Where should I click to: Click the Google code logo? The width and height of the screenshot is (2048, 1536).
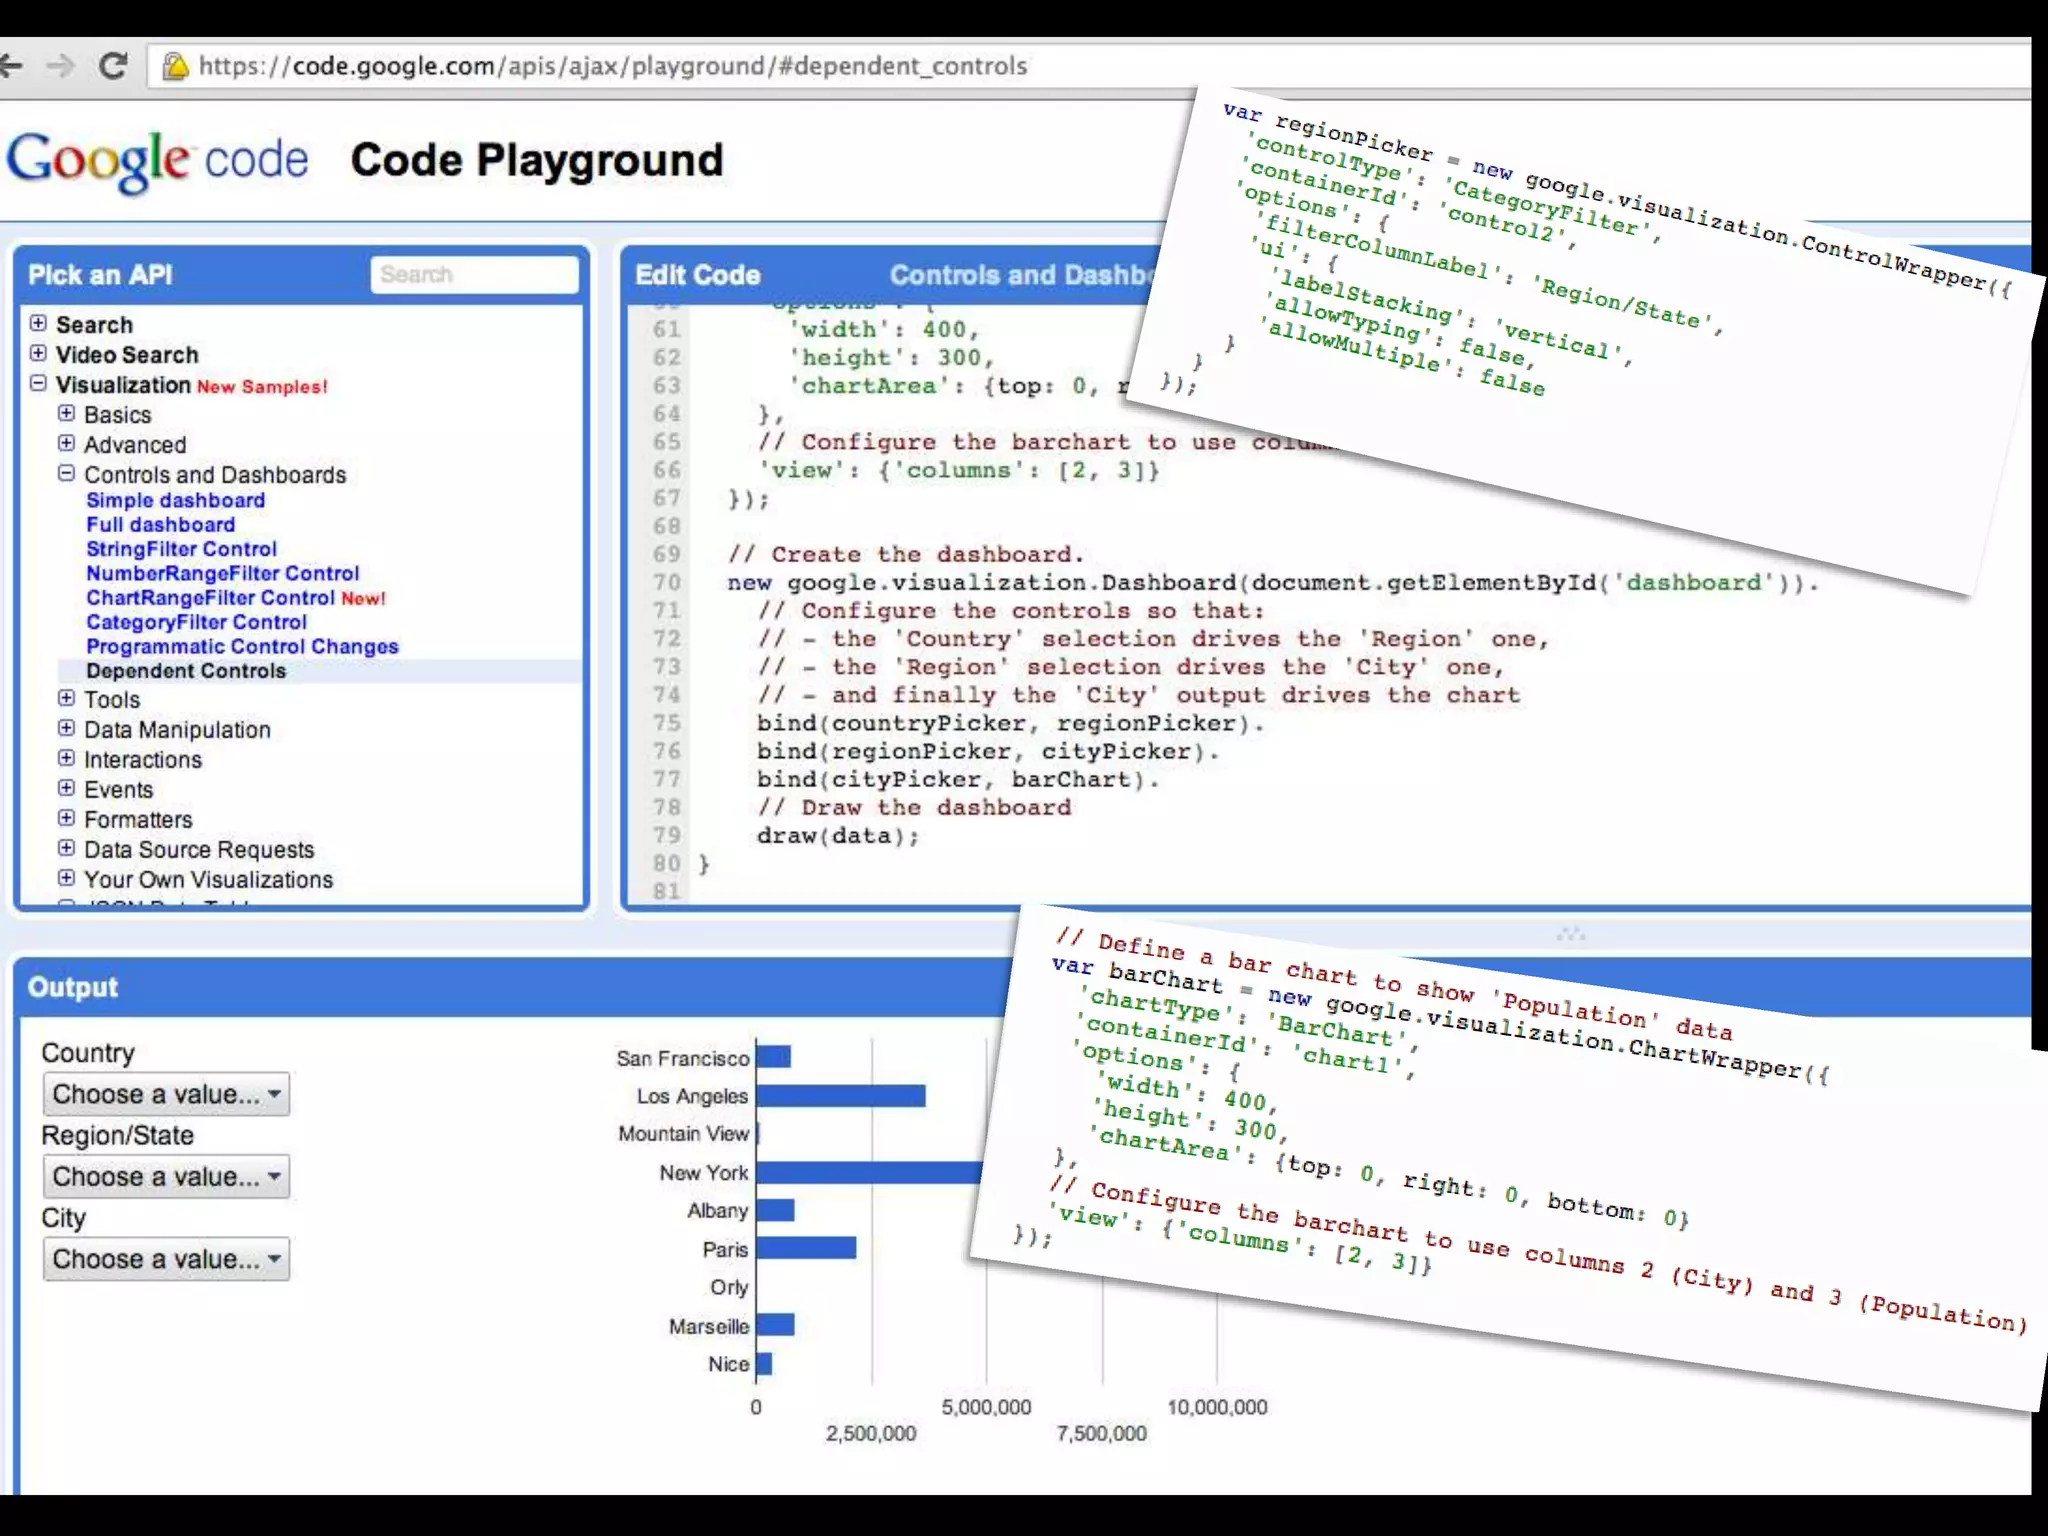(157, 160)
